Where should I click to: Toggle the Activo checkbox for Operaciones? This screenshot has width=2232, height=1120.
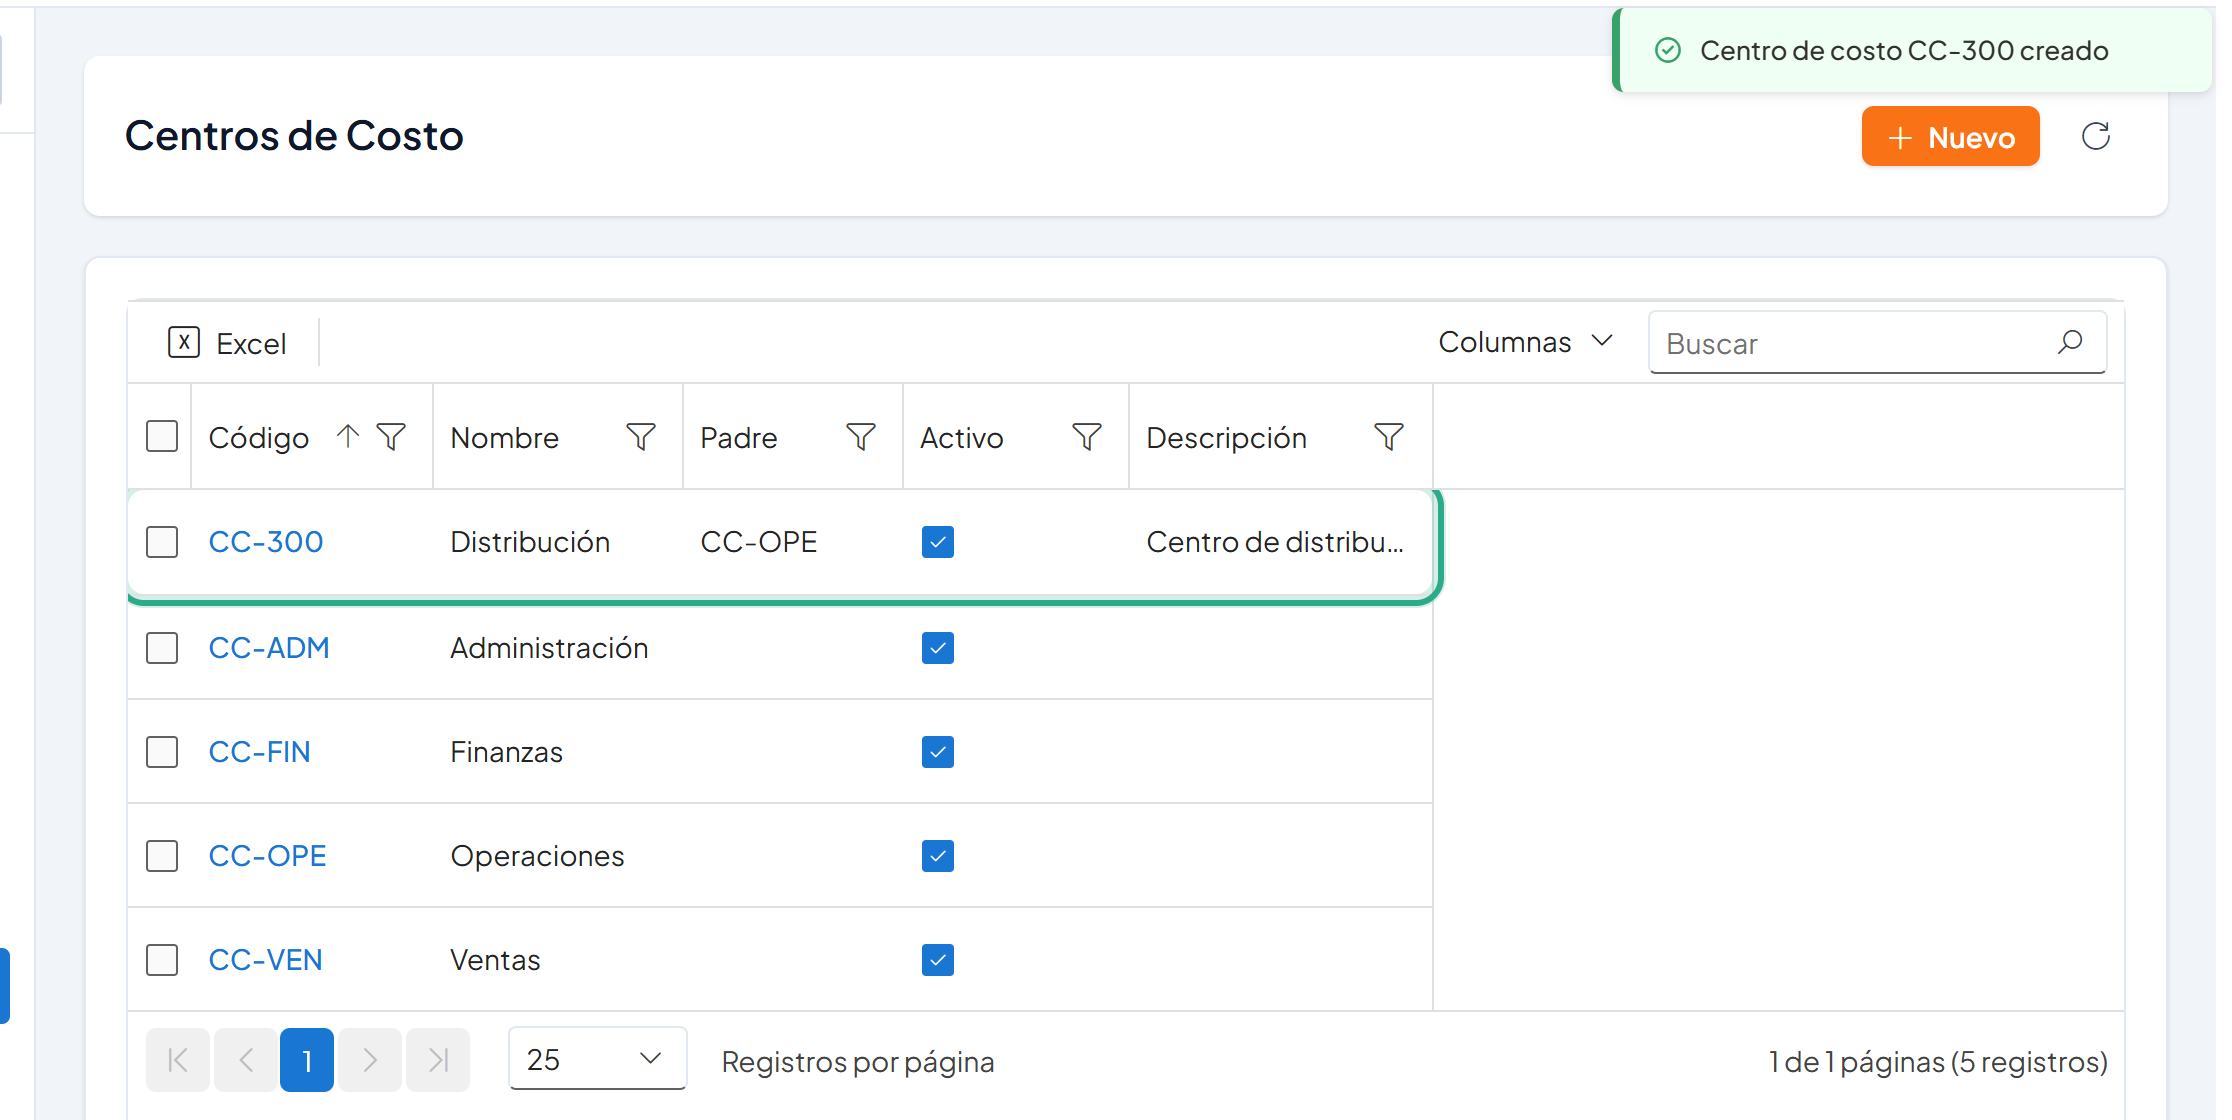pos(938,856)
